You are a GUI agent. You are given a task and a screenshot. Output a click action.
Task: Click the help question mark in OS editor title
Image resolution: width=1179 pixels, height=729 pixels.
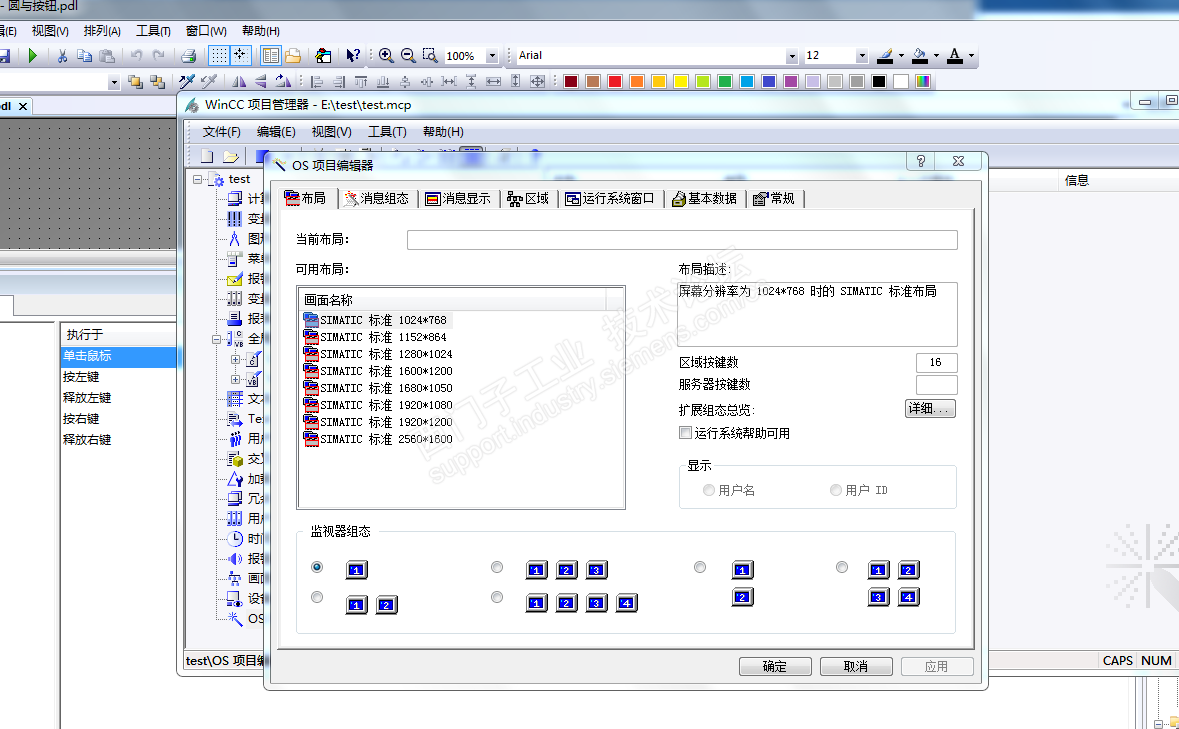921,161
